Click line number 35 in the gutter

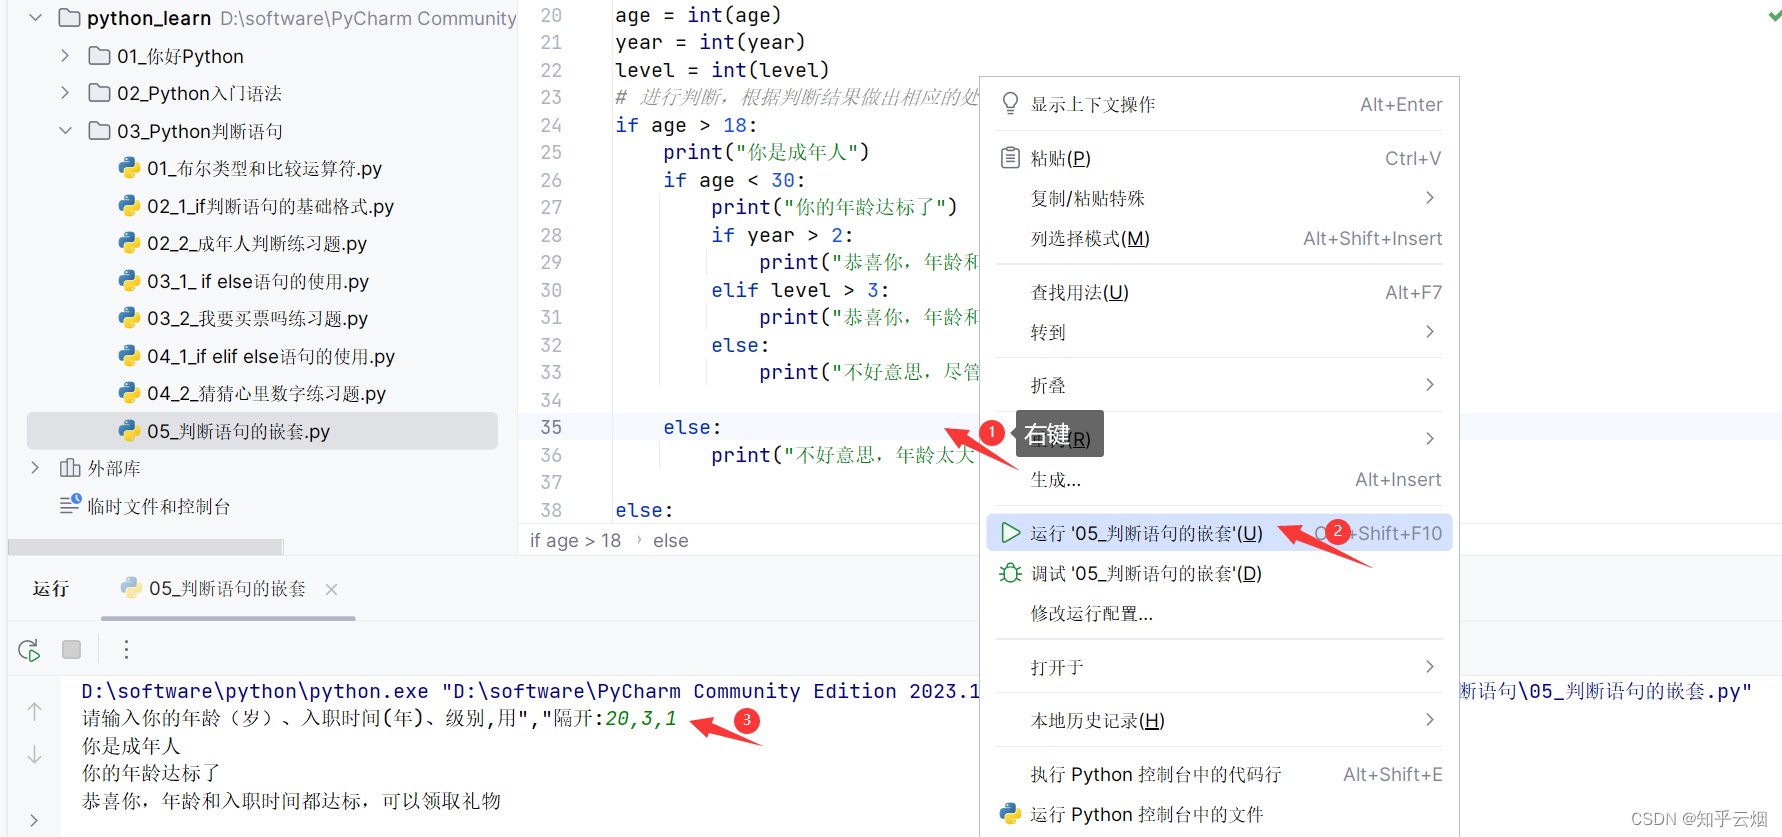(551, 427)
